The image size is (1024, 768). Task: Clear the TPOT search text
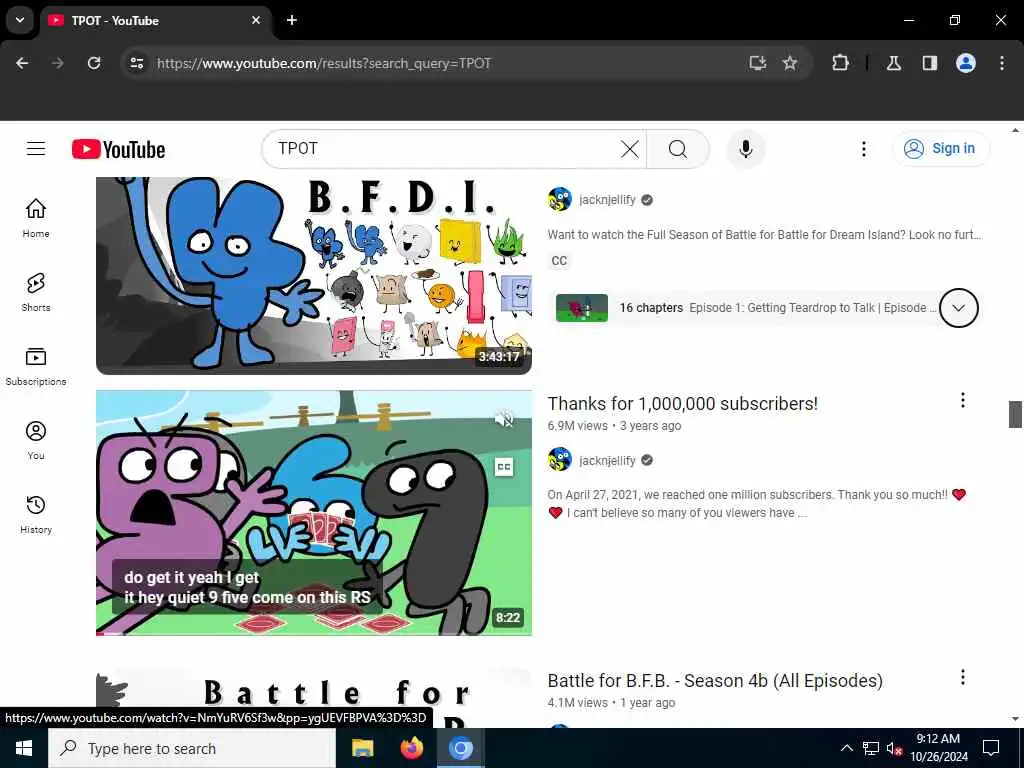tap(630, 149)
